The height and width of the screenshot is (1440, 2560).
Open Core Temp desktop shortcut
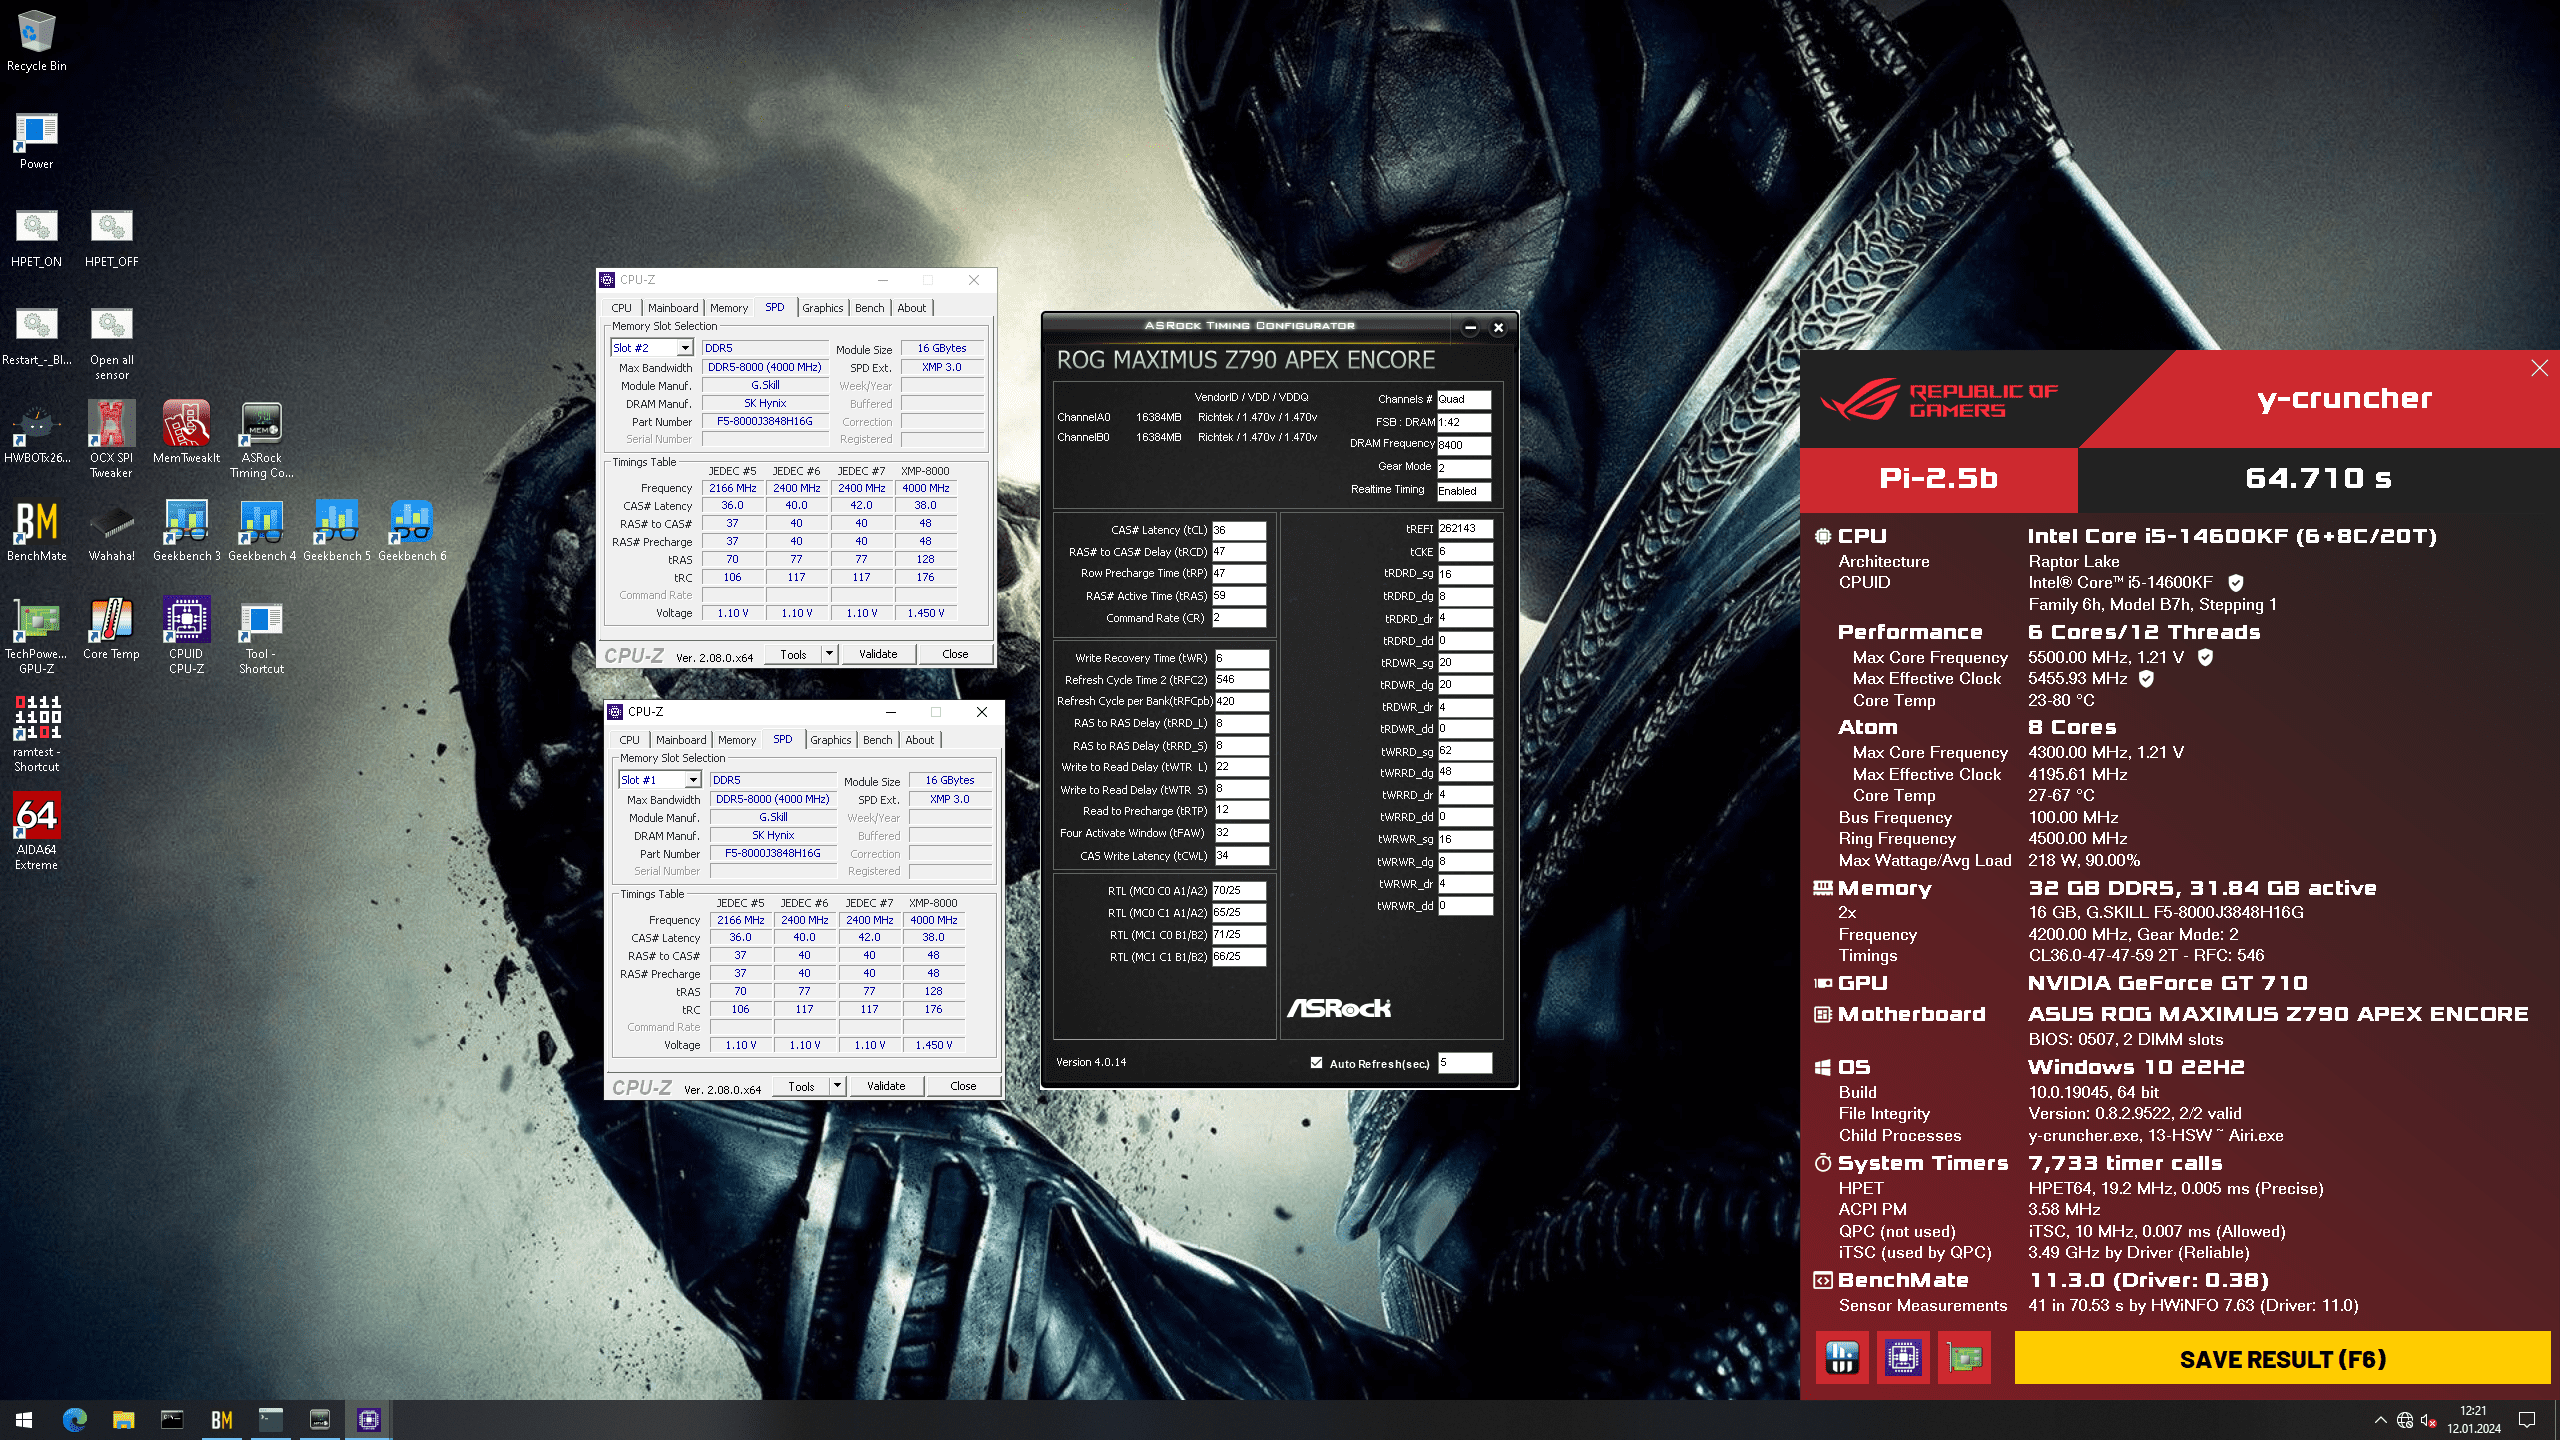(x=111, y=621)
